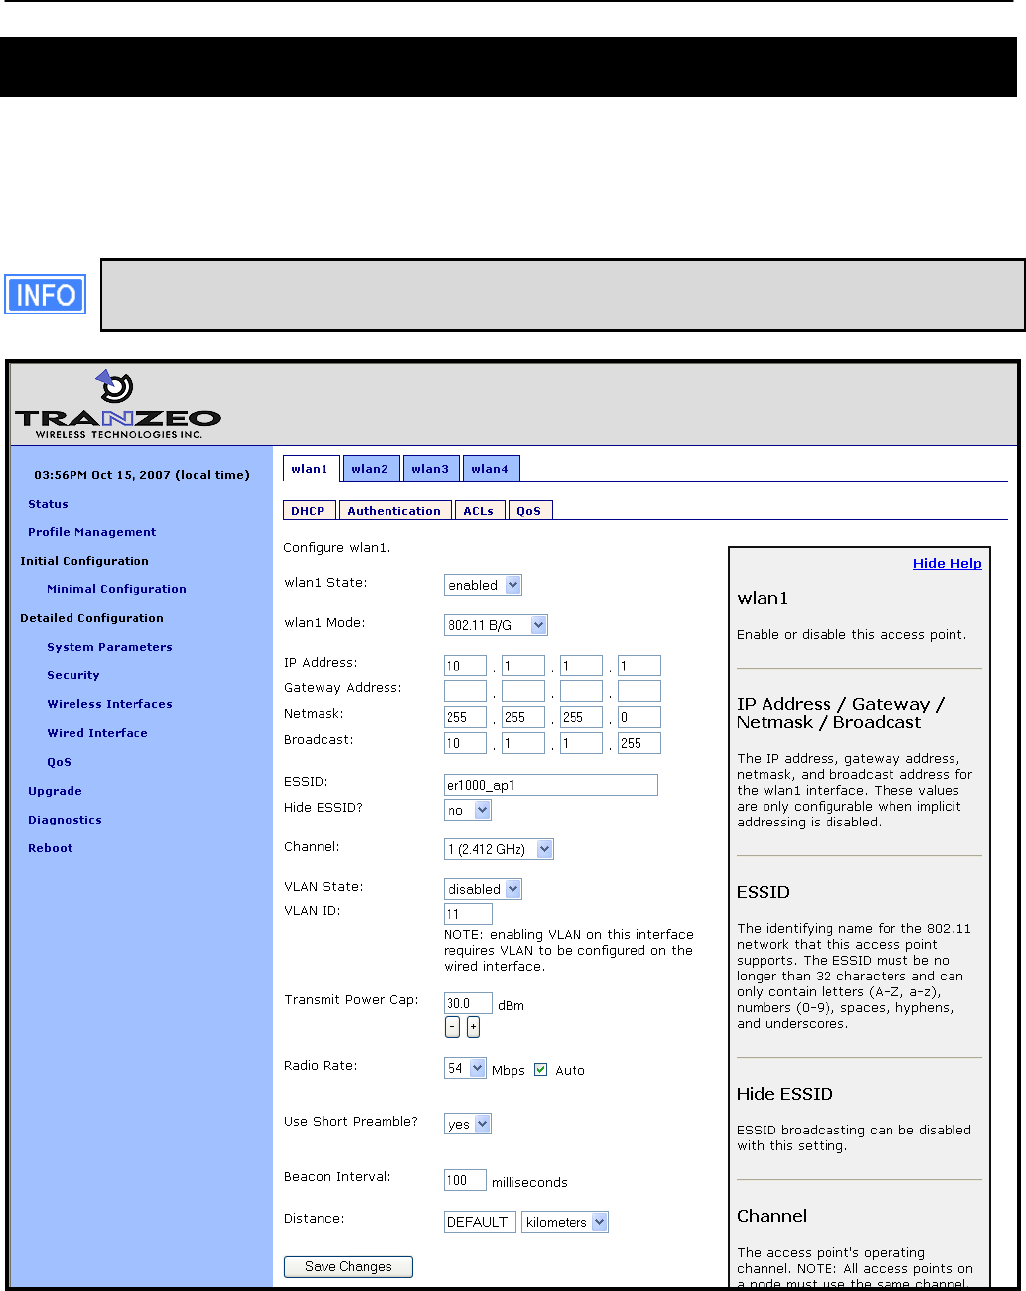Open the QoS sub-tab

coord(530,510)
